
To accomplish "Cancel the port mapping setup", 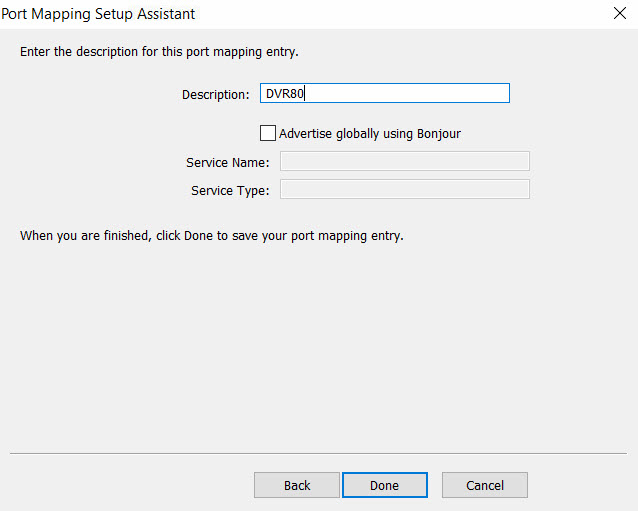I will click(x=484, y=485).
